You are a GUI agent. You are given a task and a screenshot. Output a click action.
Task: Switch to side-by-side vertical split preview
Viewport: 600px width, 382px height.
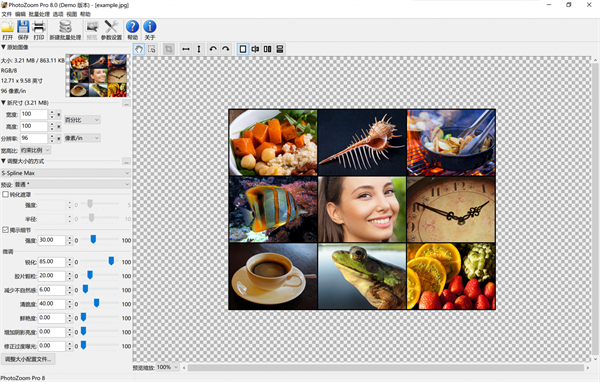[x=267, y=49]
